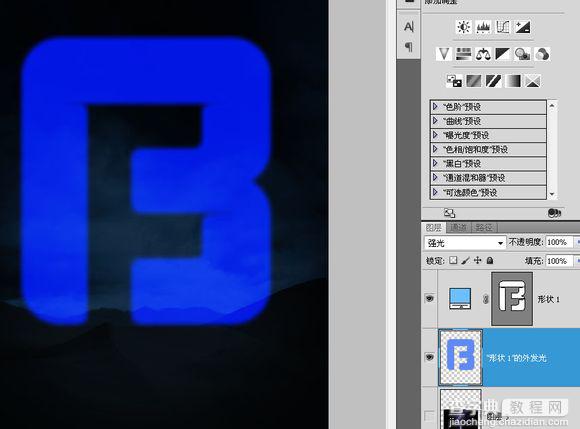Hide the "形状 1"的外发光 layer
The image size is (580, 429).
[429, 357]
